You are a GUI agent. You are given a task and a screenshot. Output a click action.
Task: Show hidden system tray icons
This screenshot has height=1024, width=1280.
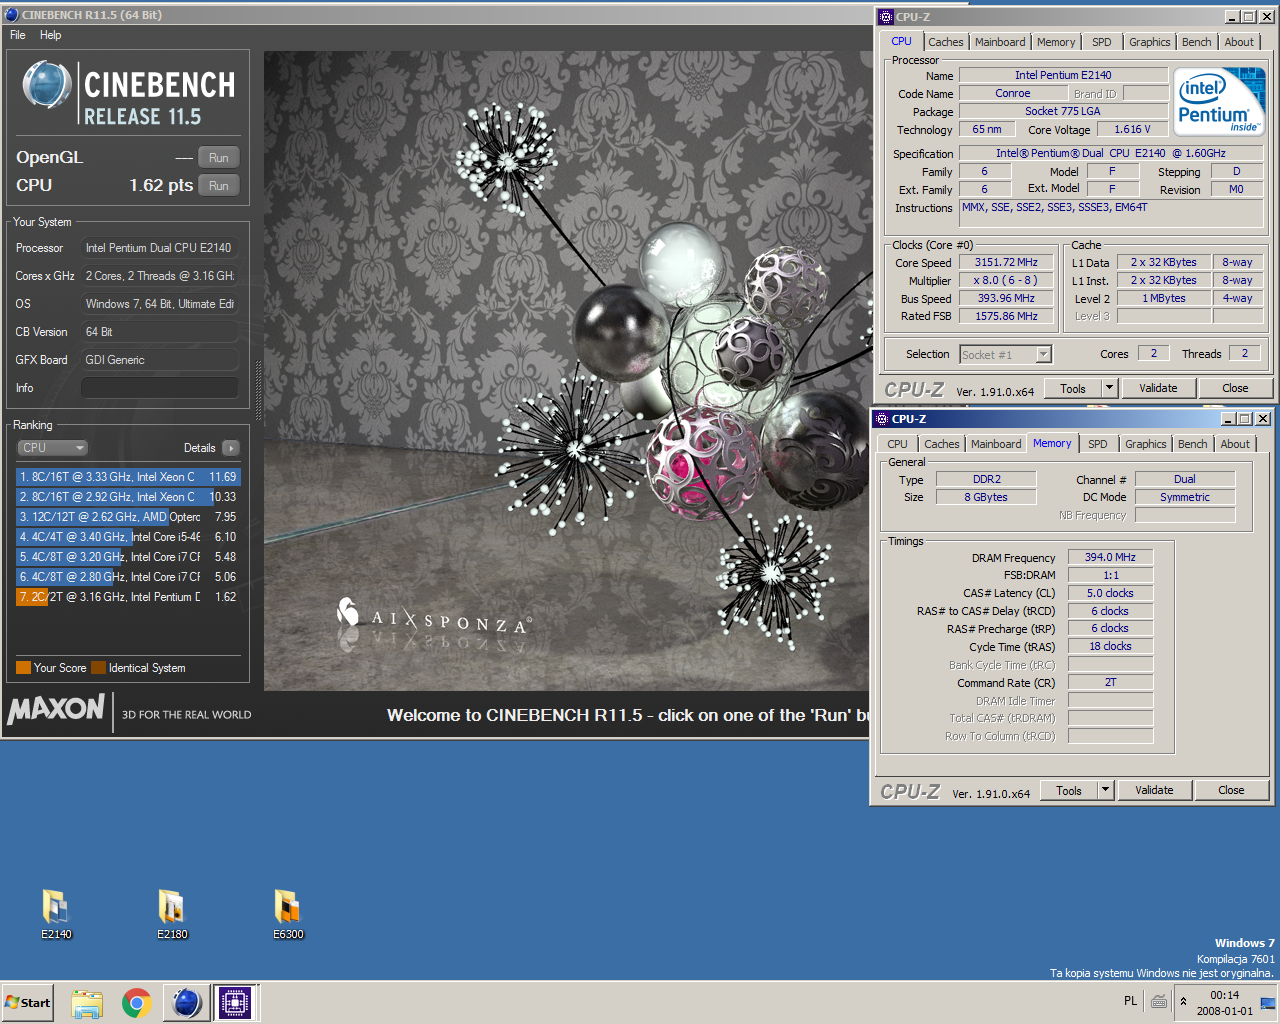(x=1183, y=1001)
